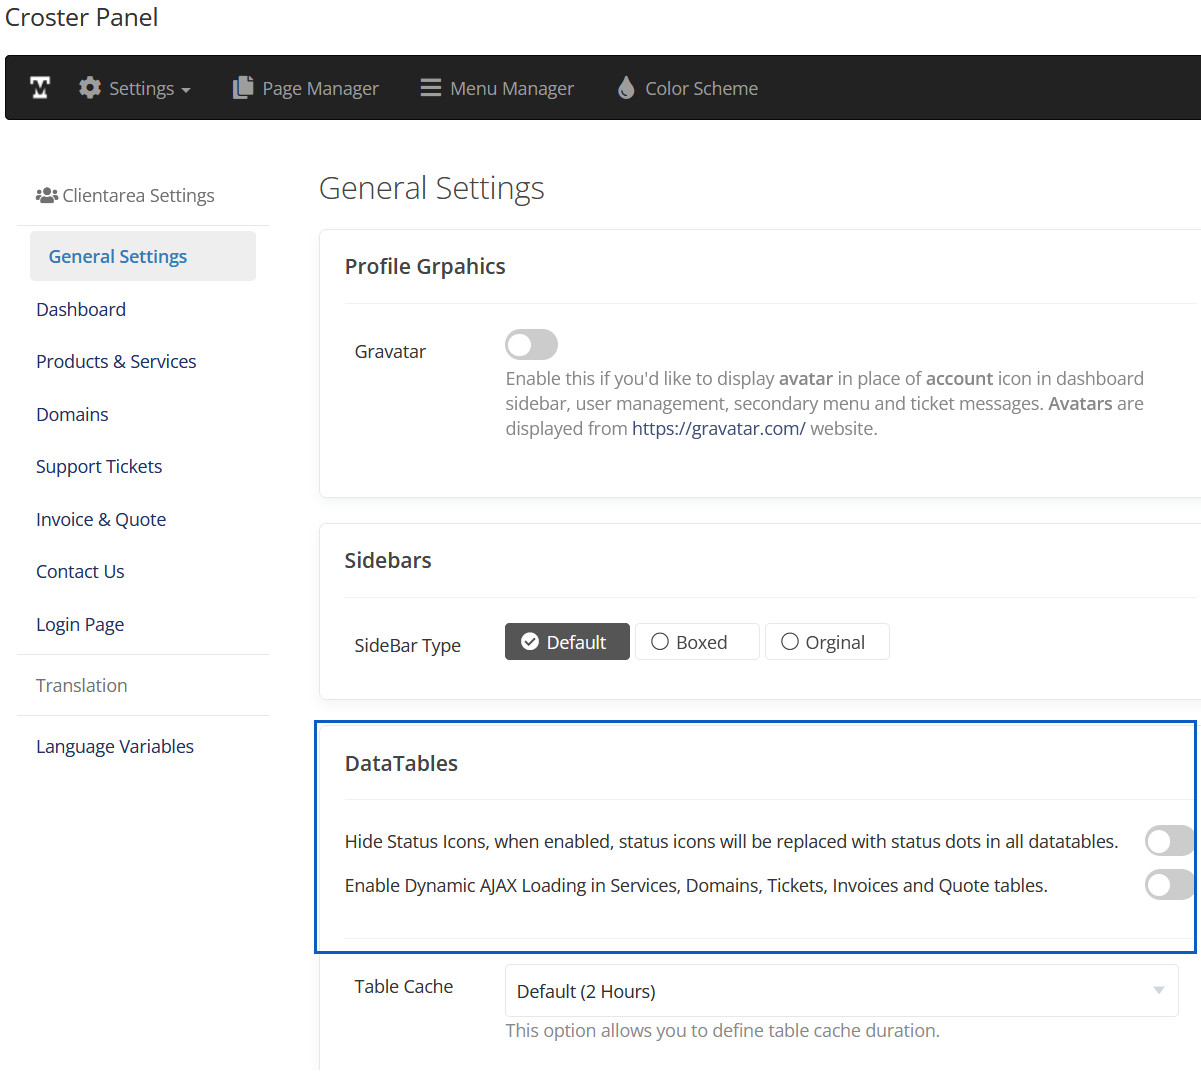Open Dashboard settings in sidebar
The image size is (1201, 1080).
[x=81, y=310]
